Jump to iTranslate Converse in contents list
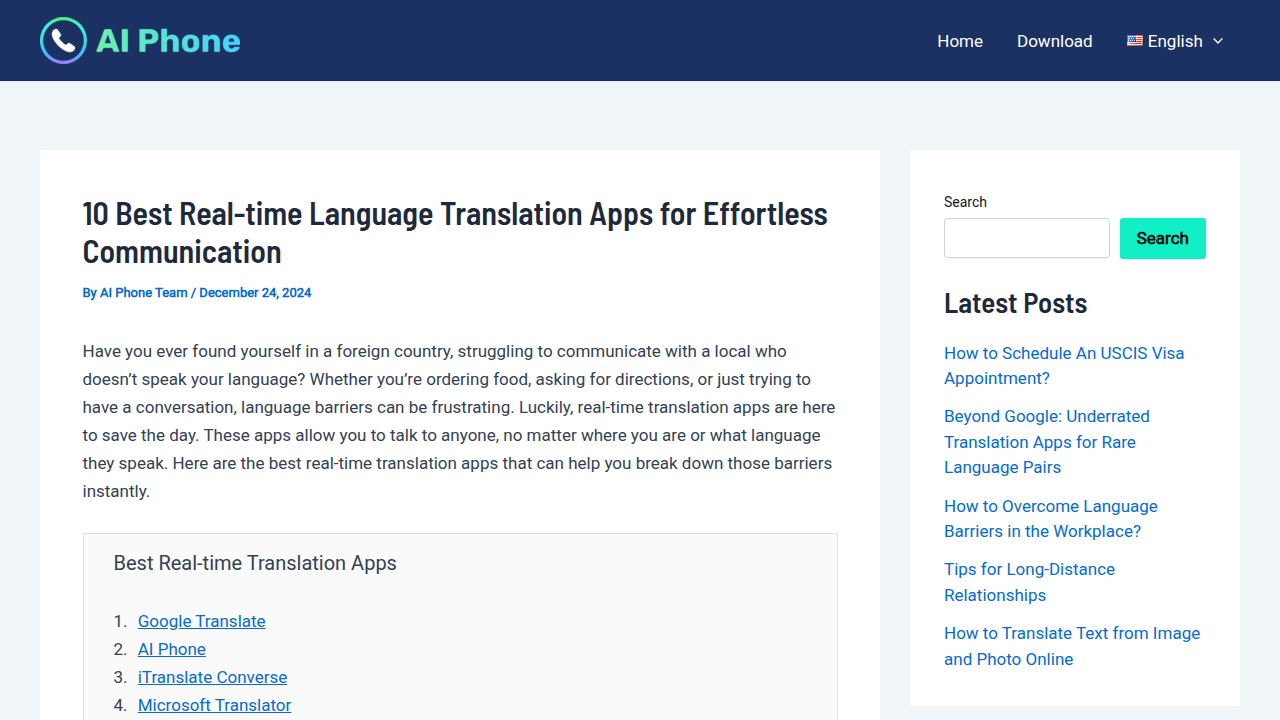Screen dimensions: 1280x720 pyautogui.click(x=212, y=677)
